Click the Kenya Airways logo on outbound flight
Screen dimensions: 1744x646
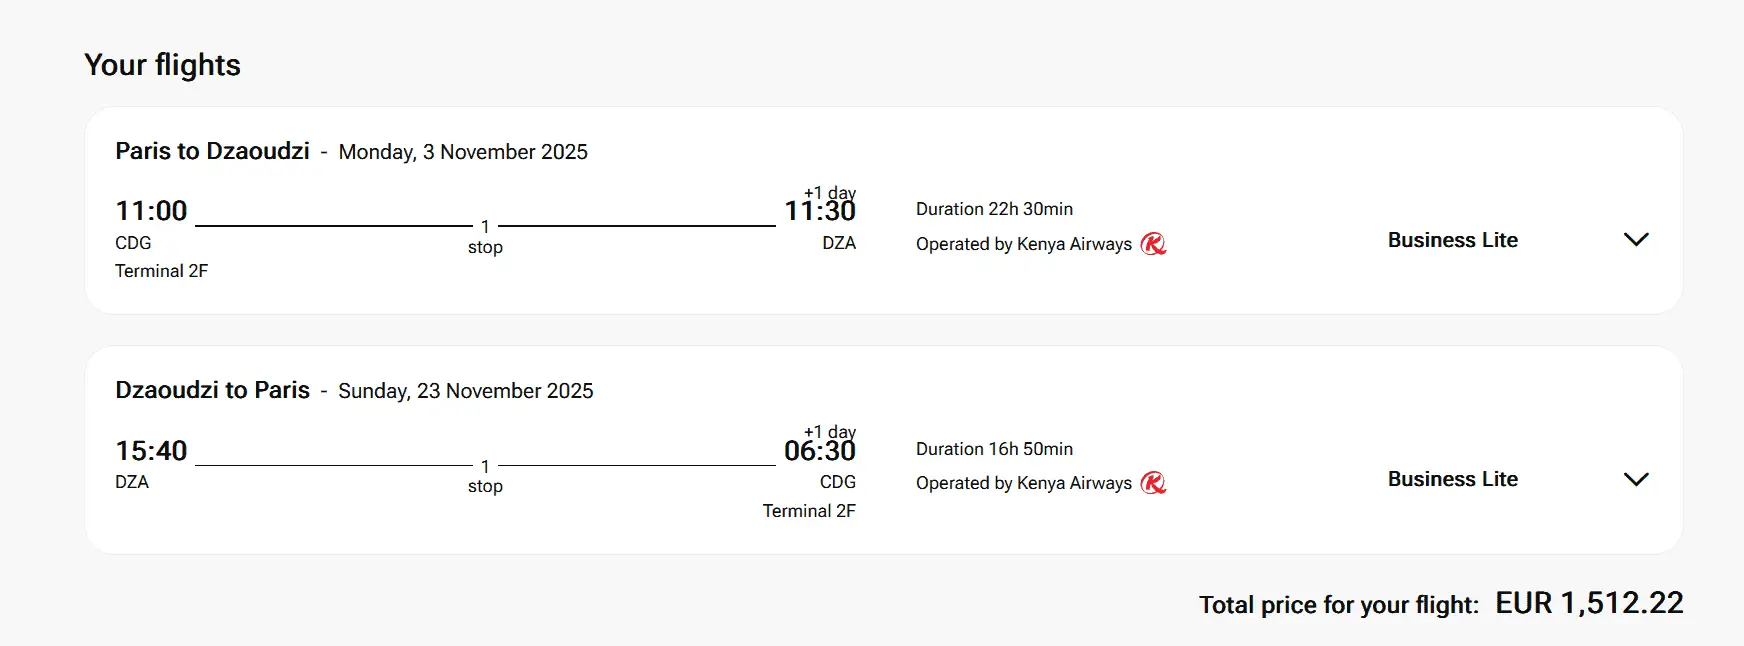pyautogui.click(x=1153, y=244)
